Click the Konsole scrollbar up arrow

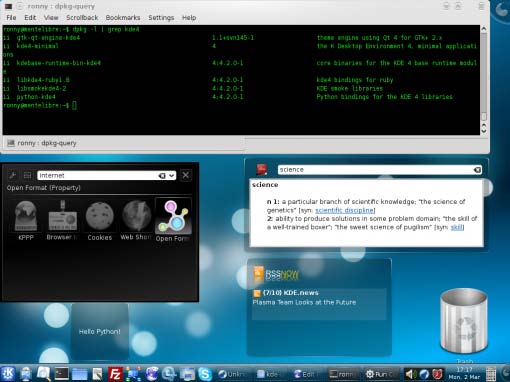click(484, 29)
